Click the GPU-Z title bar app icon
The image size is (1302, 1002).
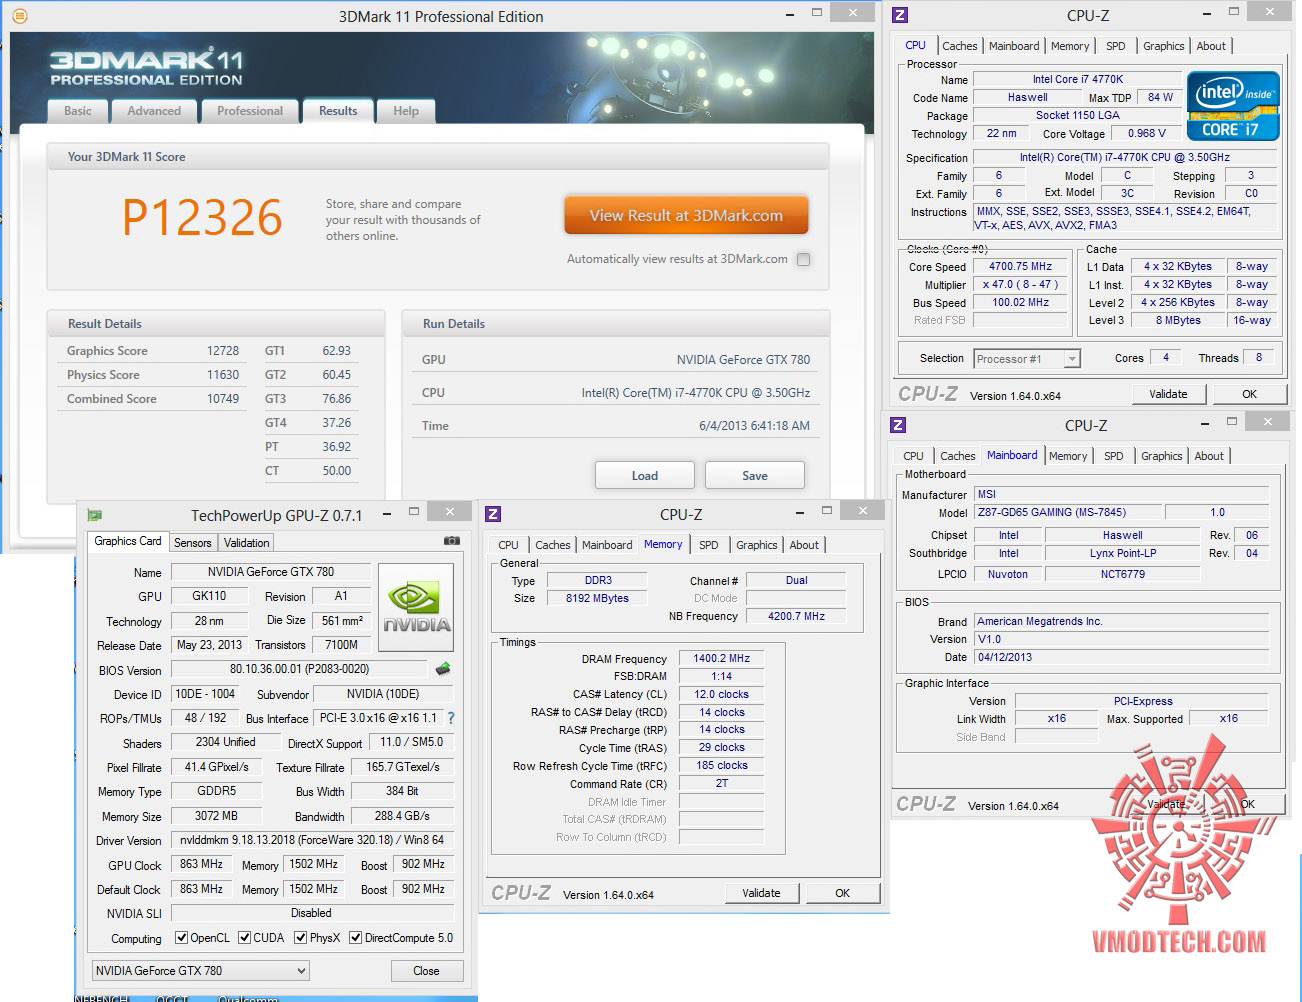coord(95,515)
